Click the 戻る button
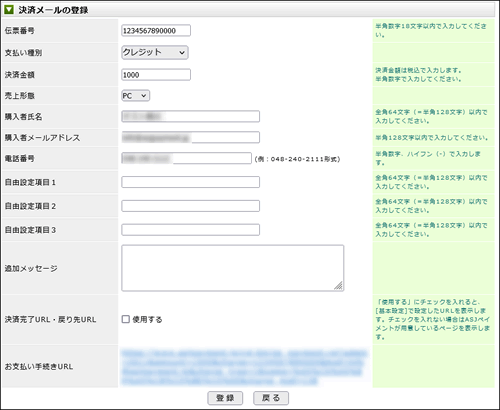 click(271, 398)
